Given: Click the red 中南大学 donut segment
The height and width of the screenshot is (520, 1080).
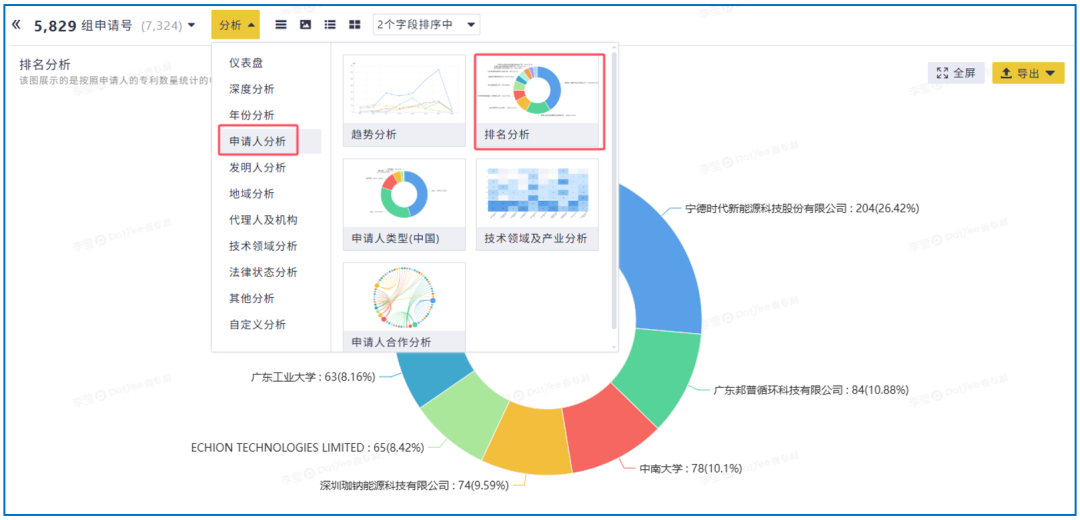Looking at the screenshot, I should pos(606,430).
